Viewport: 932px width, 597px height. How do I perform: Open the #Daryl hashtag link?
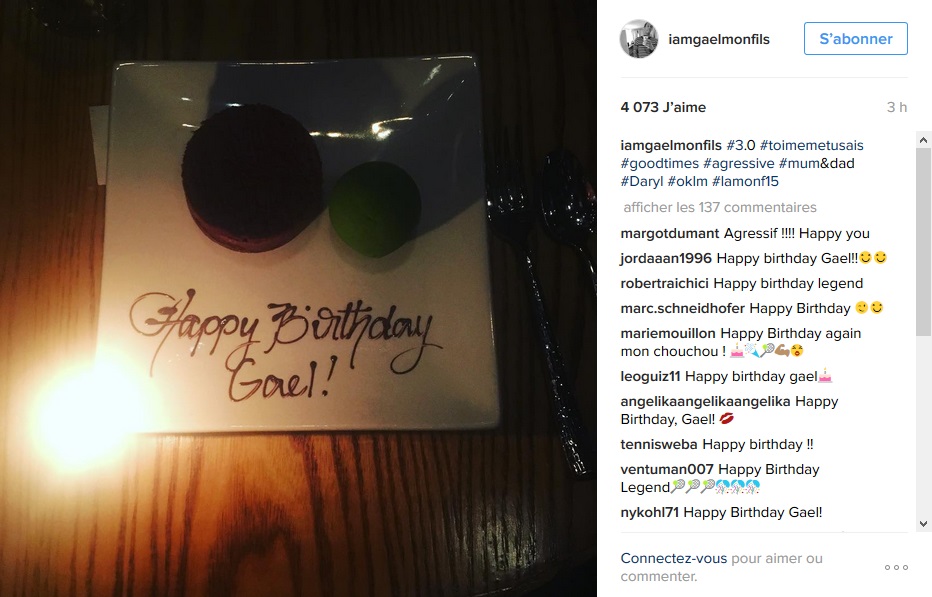coord(642,181)
